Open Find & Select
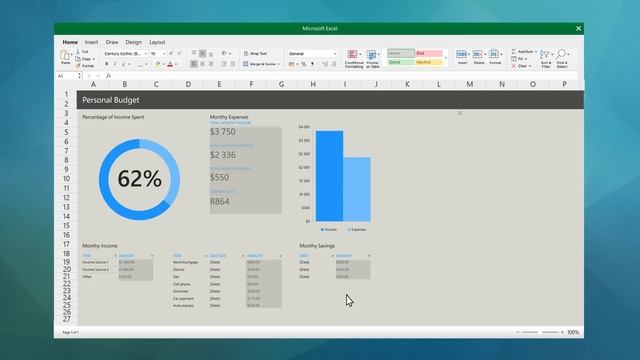The width and height of the screenshot is (640, 360). click(x=562, y=58)
